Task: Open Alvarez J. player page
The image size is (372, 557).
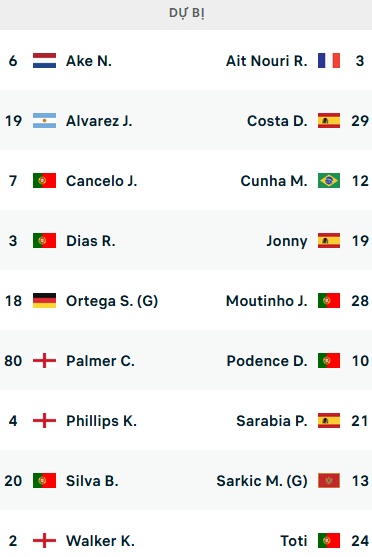Action: tap(99, 121)
